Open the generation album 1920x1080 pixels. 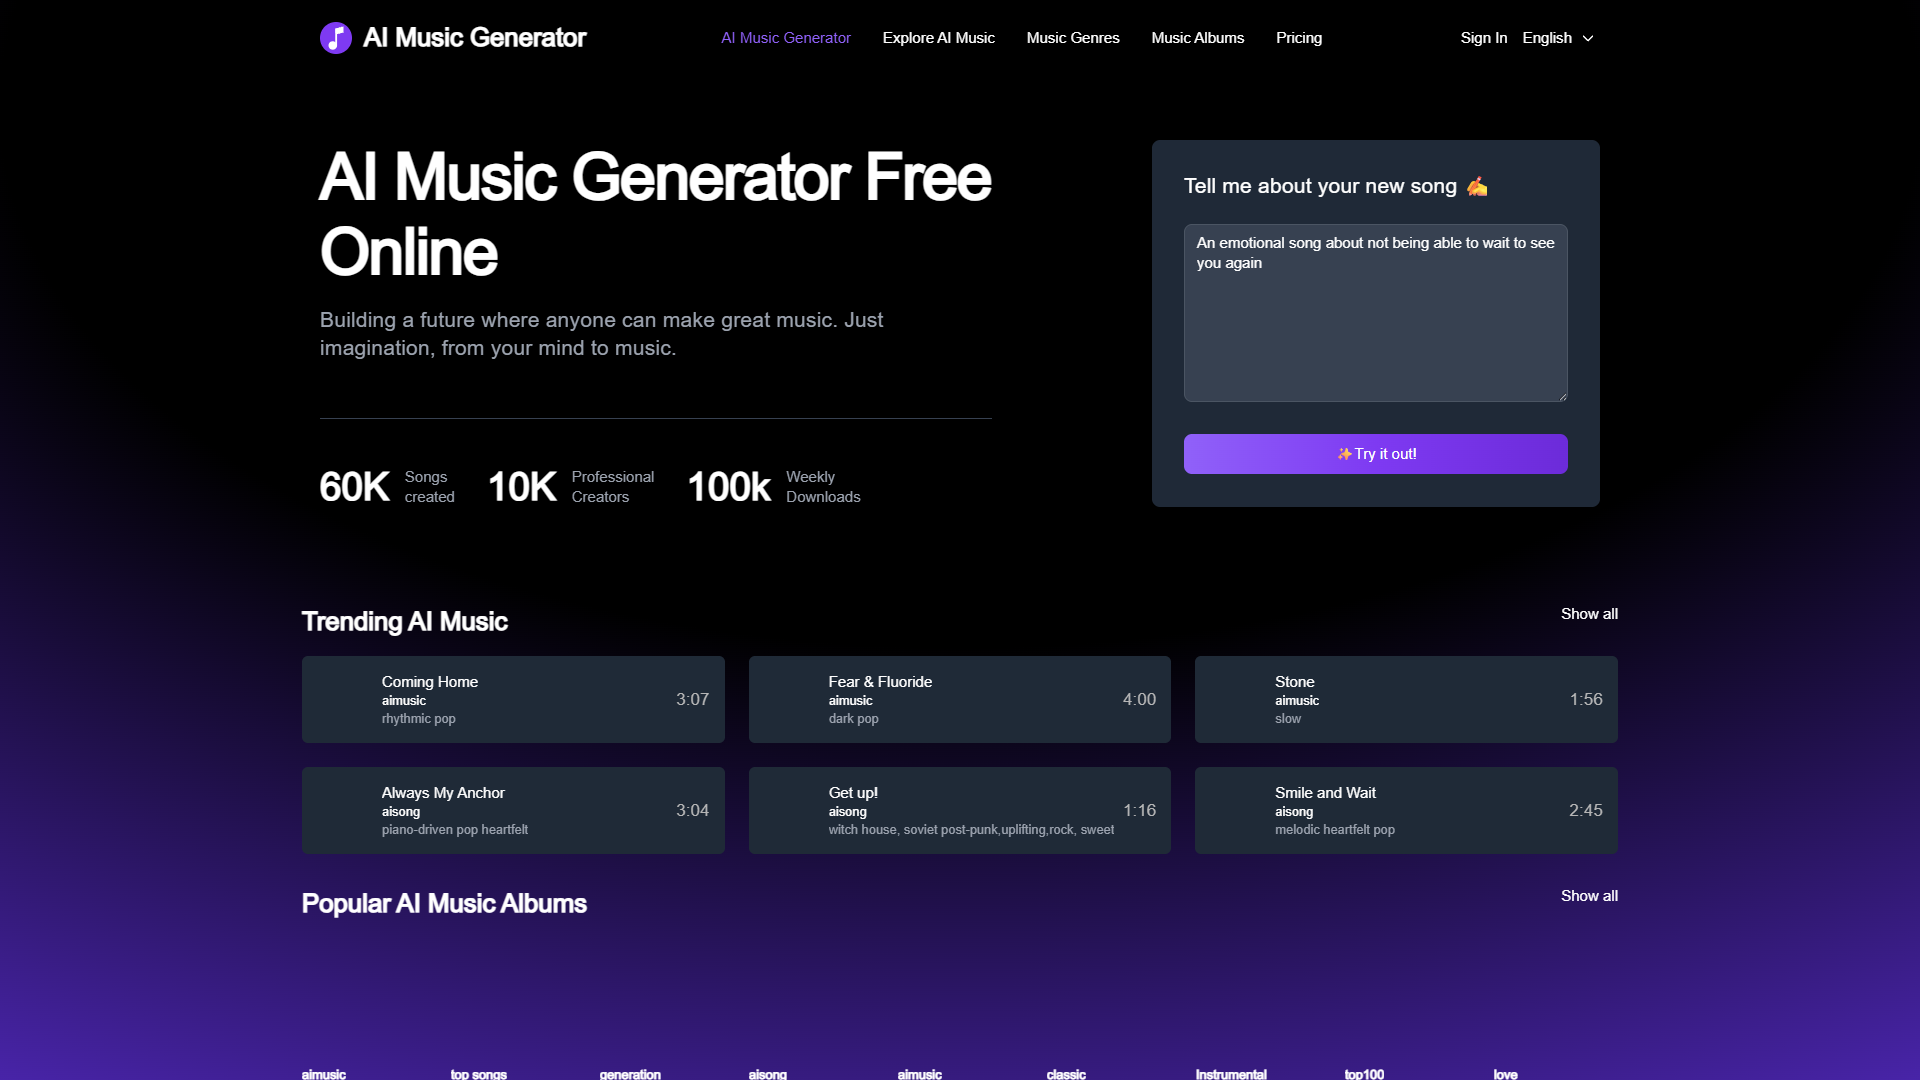point(630,1074)
